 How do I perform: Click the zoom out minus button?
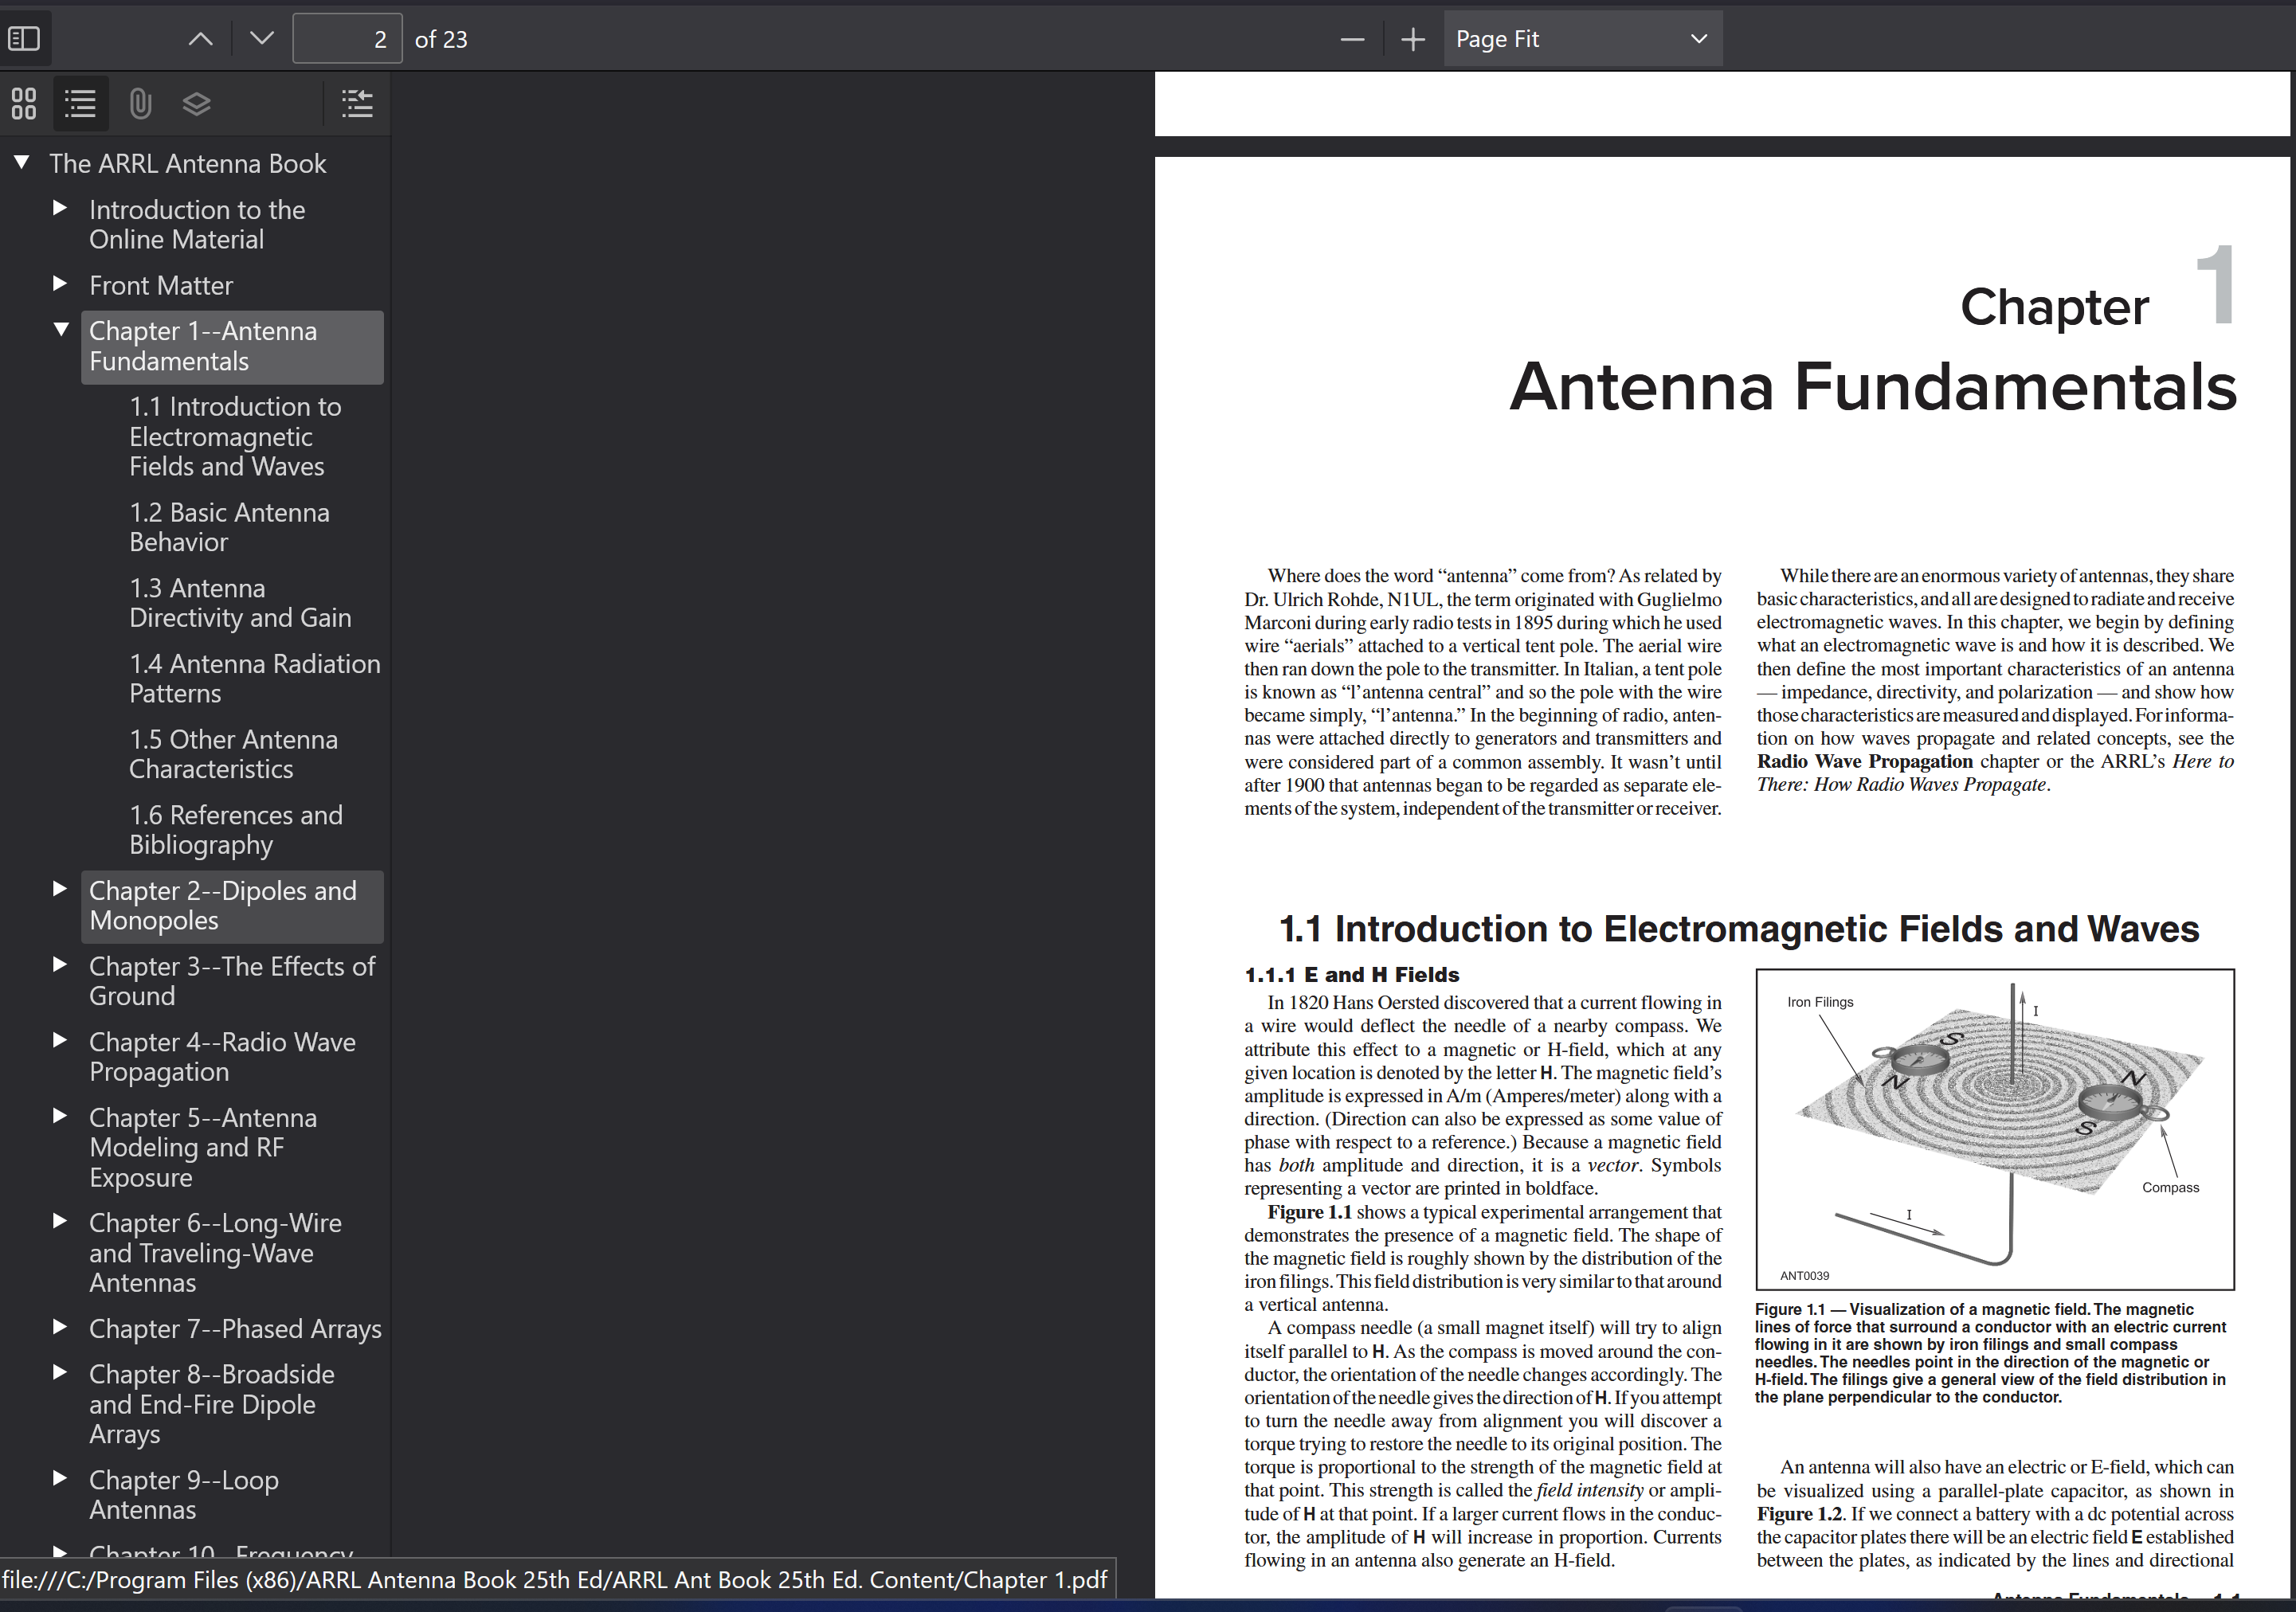pyautogui.click(x=1352, y=39)
